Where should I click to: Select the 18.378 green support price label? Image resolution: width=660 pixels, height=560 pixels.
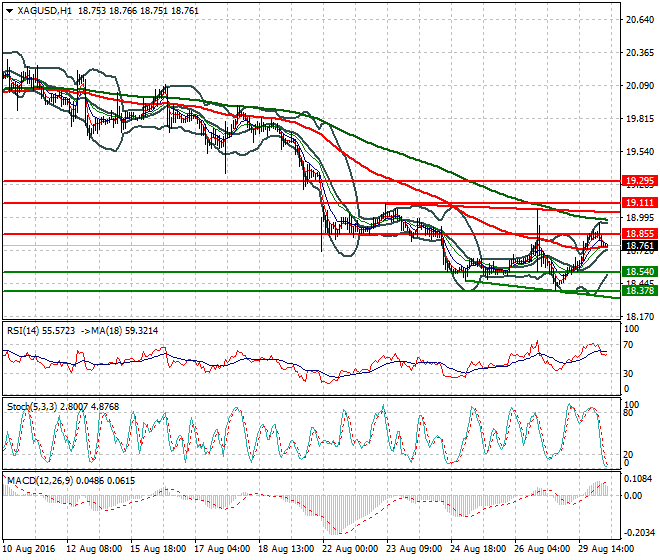(640, 291)
